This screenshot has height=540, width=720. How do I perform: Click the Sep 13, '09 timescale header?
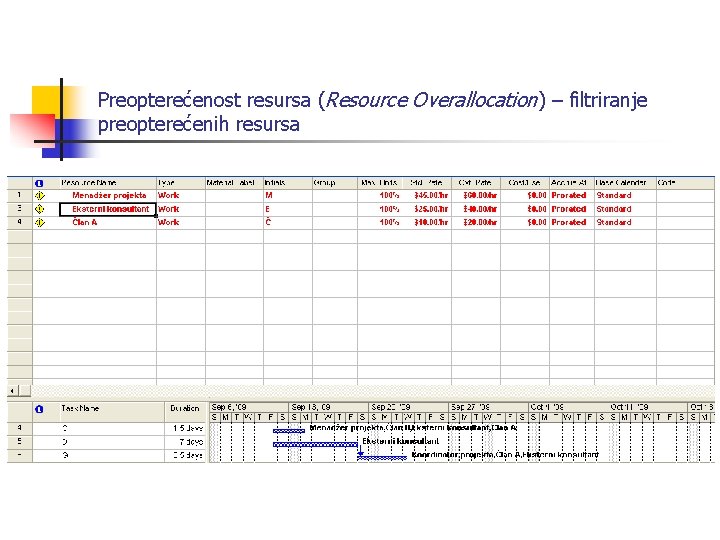pos(329,407)
